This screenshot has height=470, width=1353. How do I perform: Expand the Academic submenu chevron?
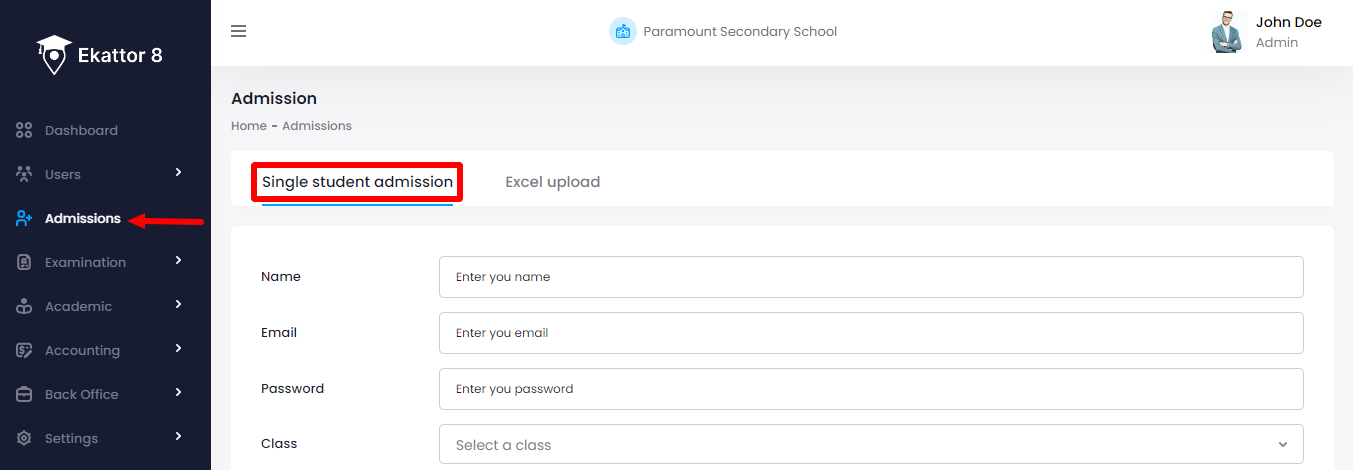tap(179, 305)
